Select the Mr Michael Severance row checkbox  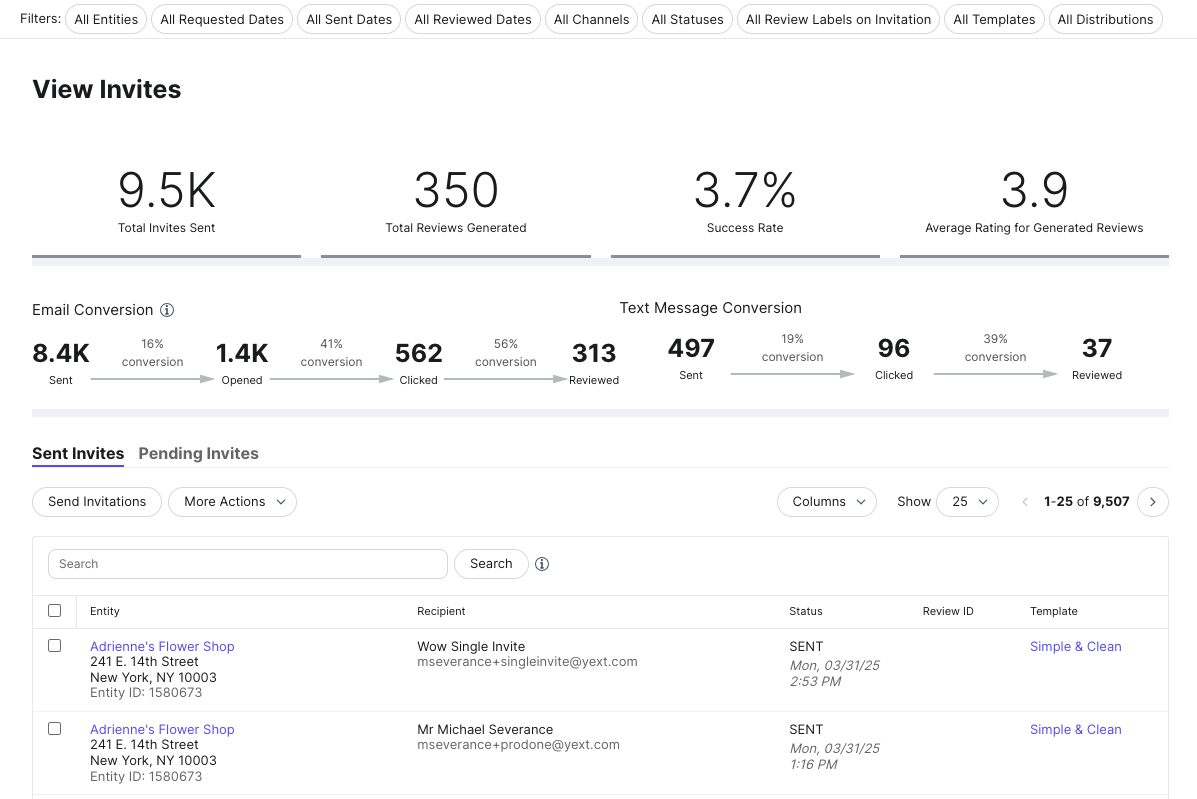click(54, 729)
